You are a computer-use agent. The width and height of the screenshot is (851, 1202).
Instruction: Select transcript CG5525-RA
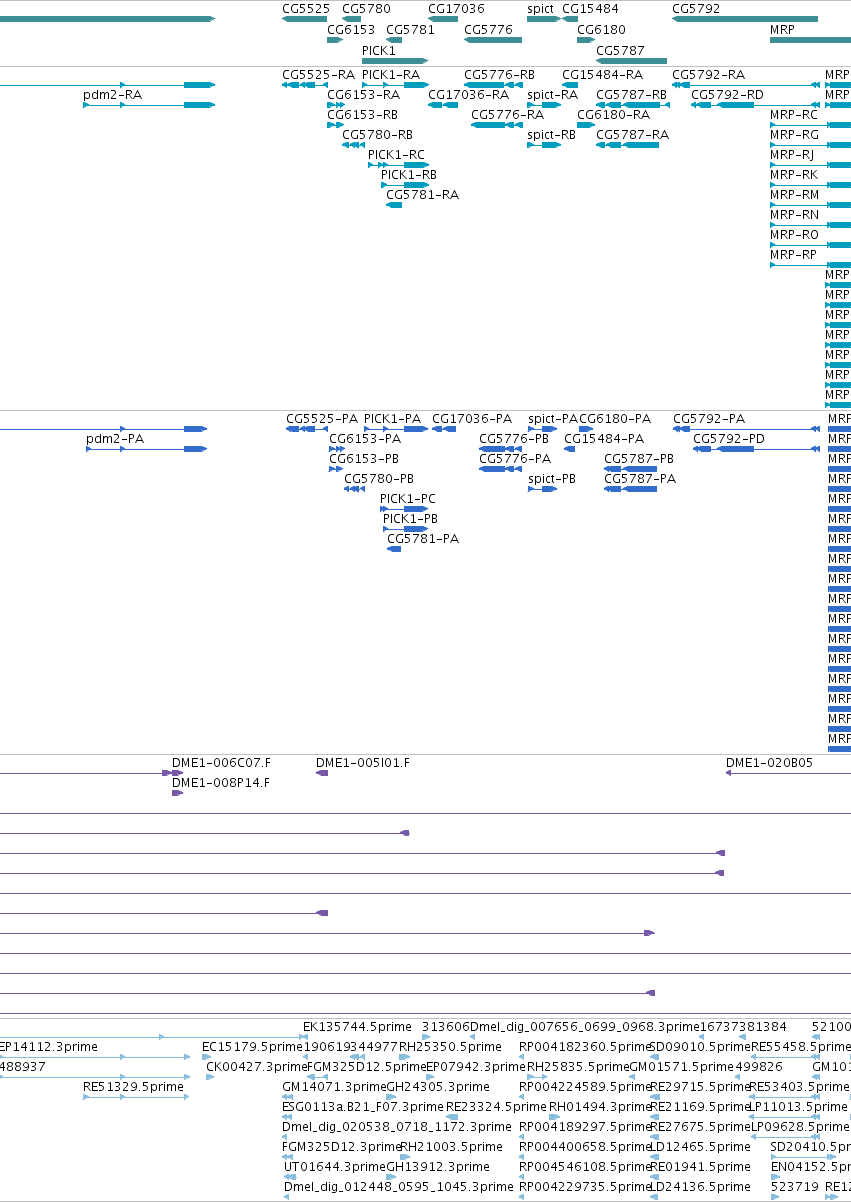click(x=318, y=75)
